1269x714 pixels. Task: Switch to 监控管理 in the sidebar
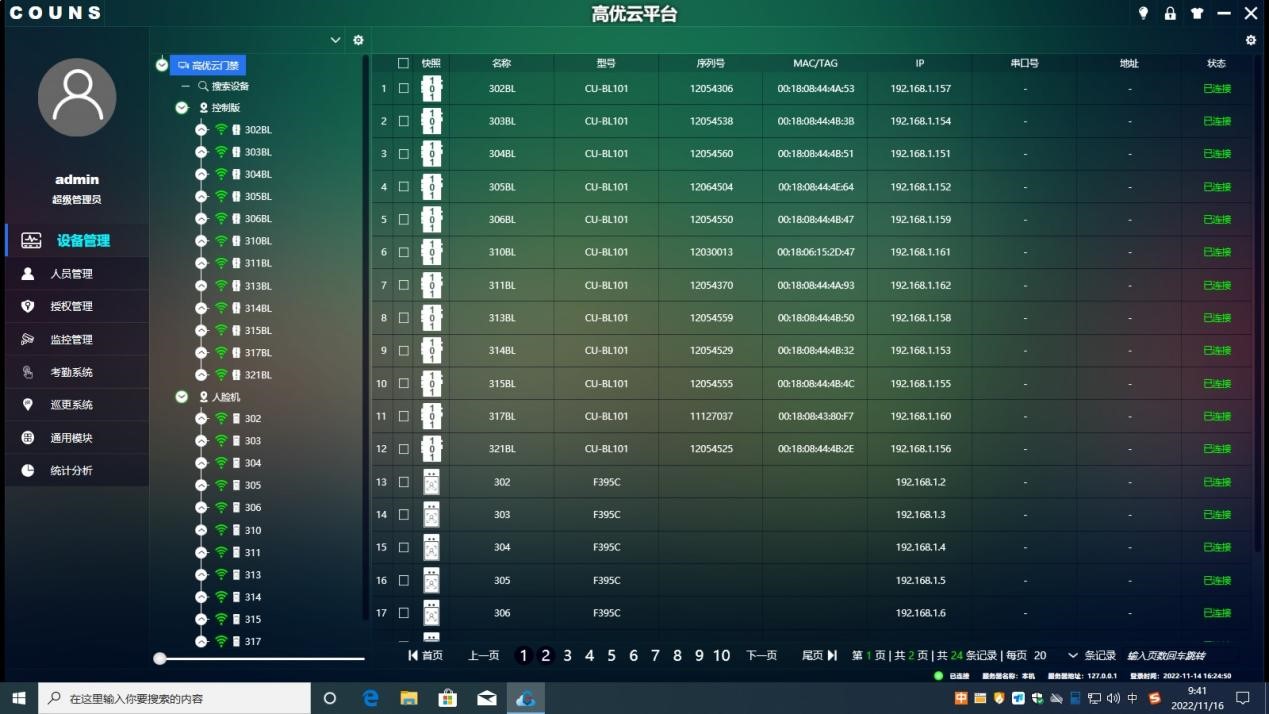pyautogui.click(x=71, y=340)
